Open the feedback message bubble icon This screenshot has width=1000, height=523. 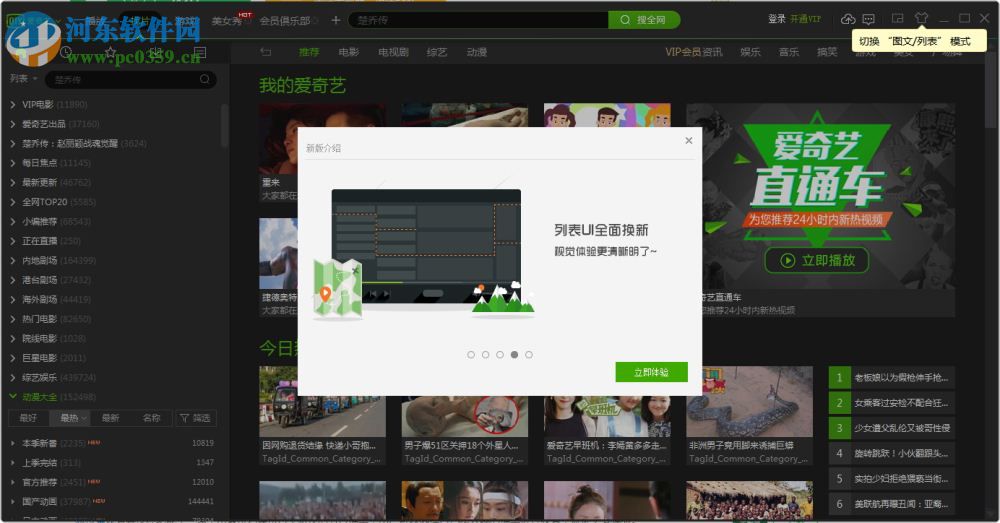click(869, 19)
